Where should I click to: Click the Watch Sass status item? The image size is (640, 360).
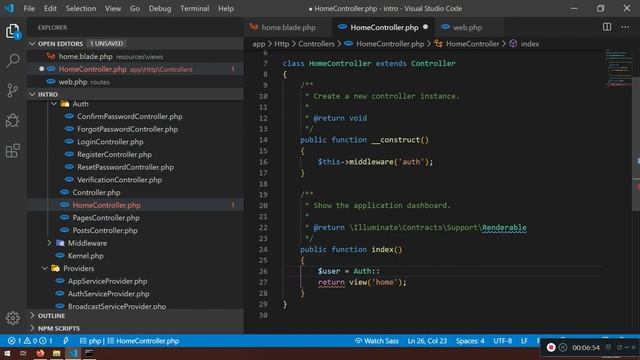[x=376, y=341]
